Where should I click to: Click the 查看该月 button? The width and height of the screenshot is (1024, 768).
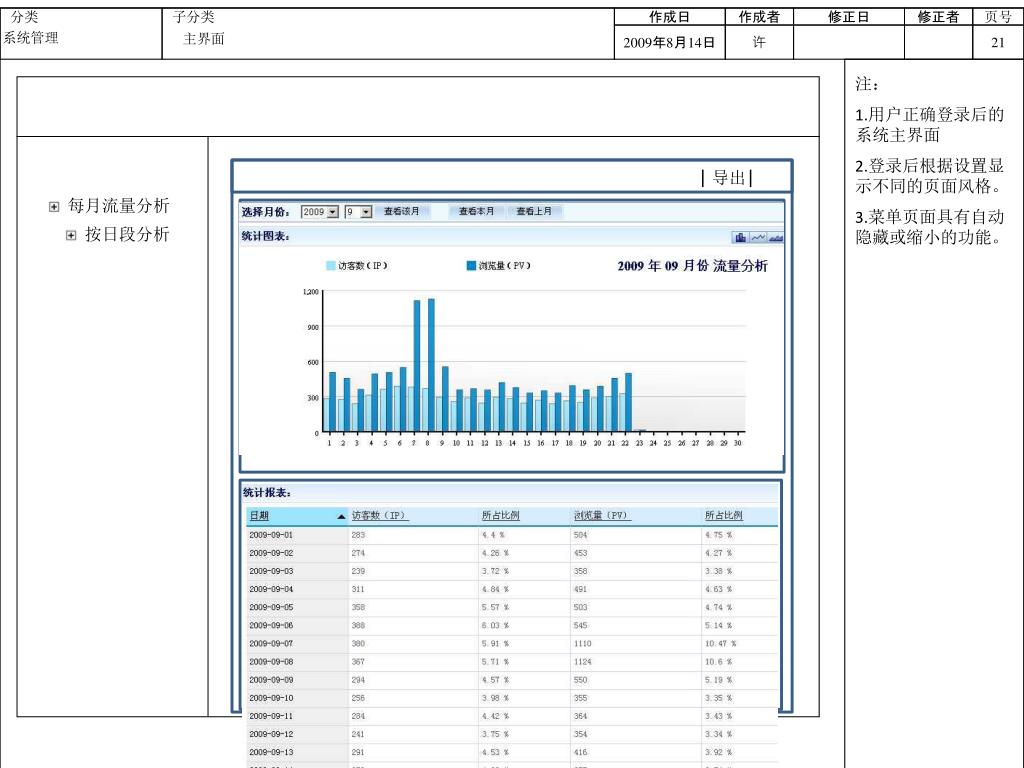pyautogui.click(x=402, y=212)
